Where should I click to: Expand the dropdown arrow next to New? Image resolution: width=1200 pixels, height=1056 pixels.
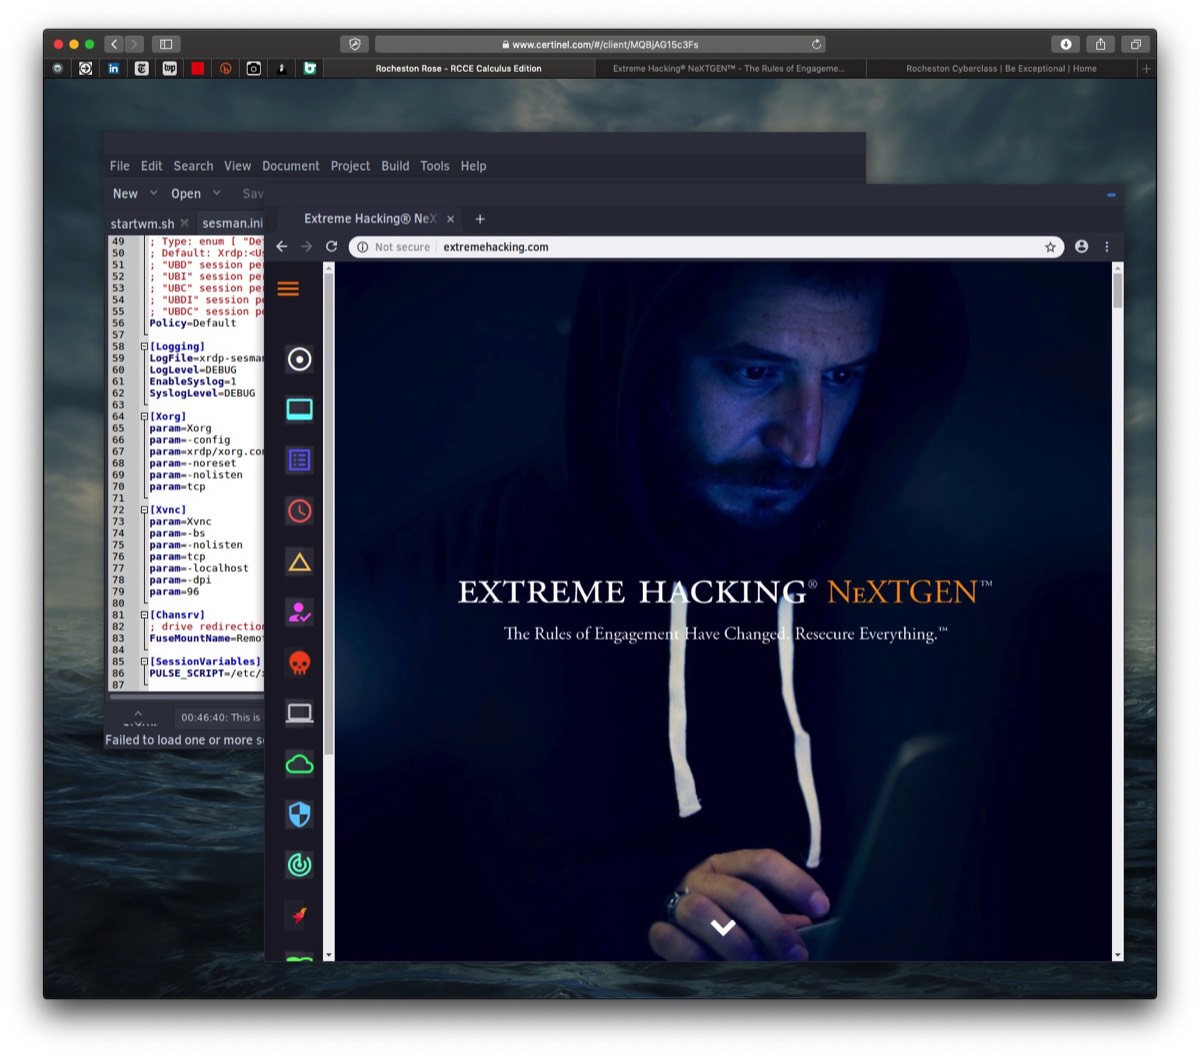[154, 193]
